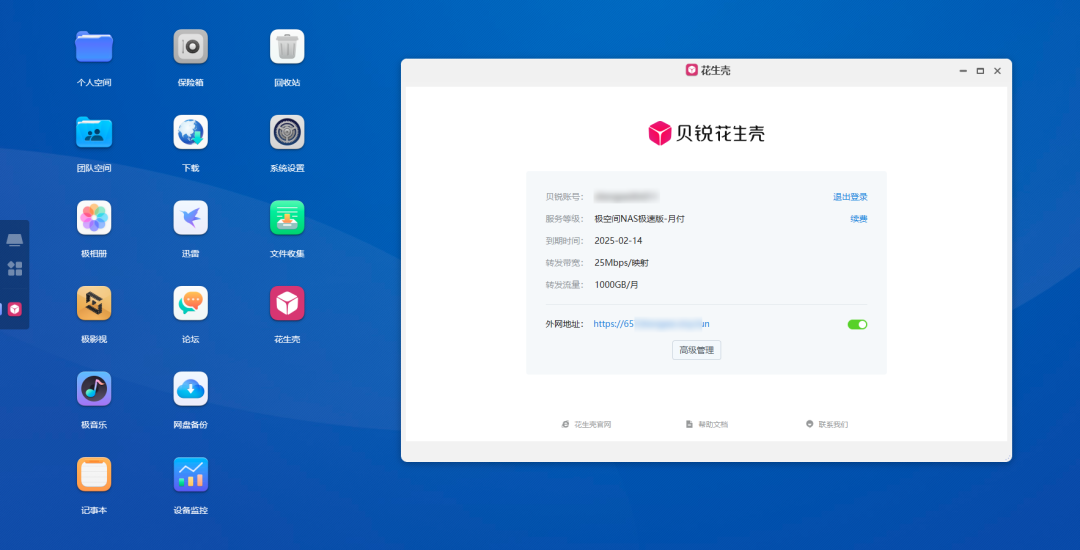Open 系统设置 system settings
The image size is (1080, 550).
pos(287,132)
